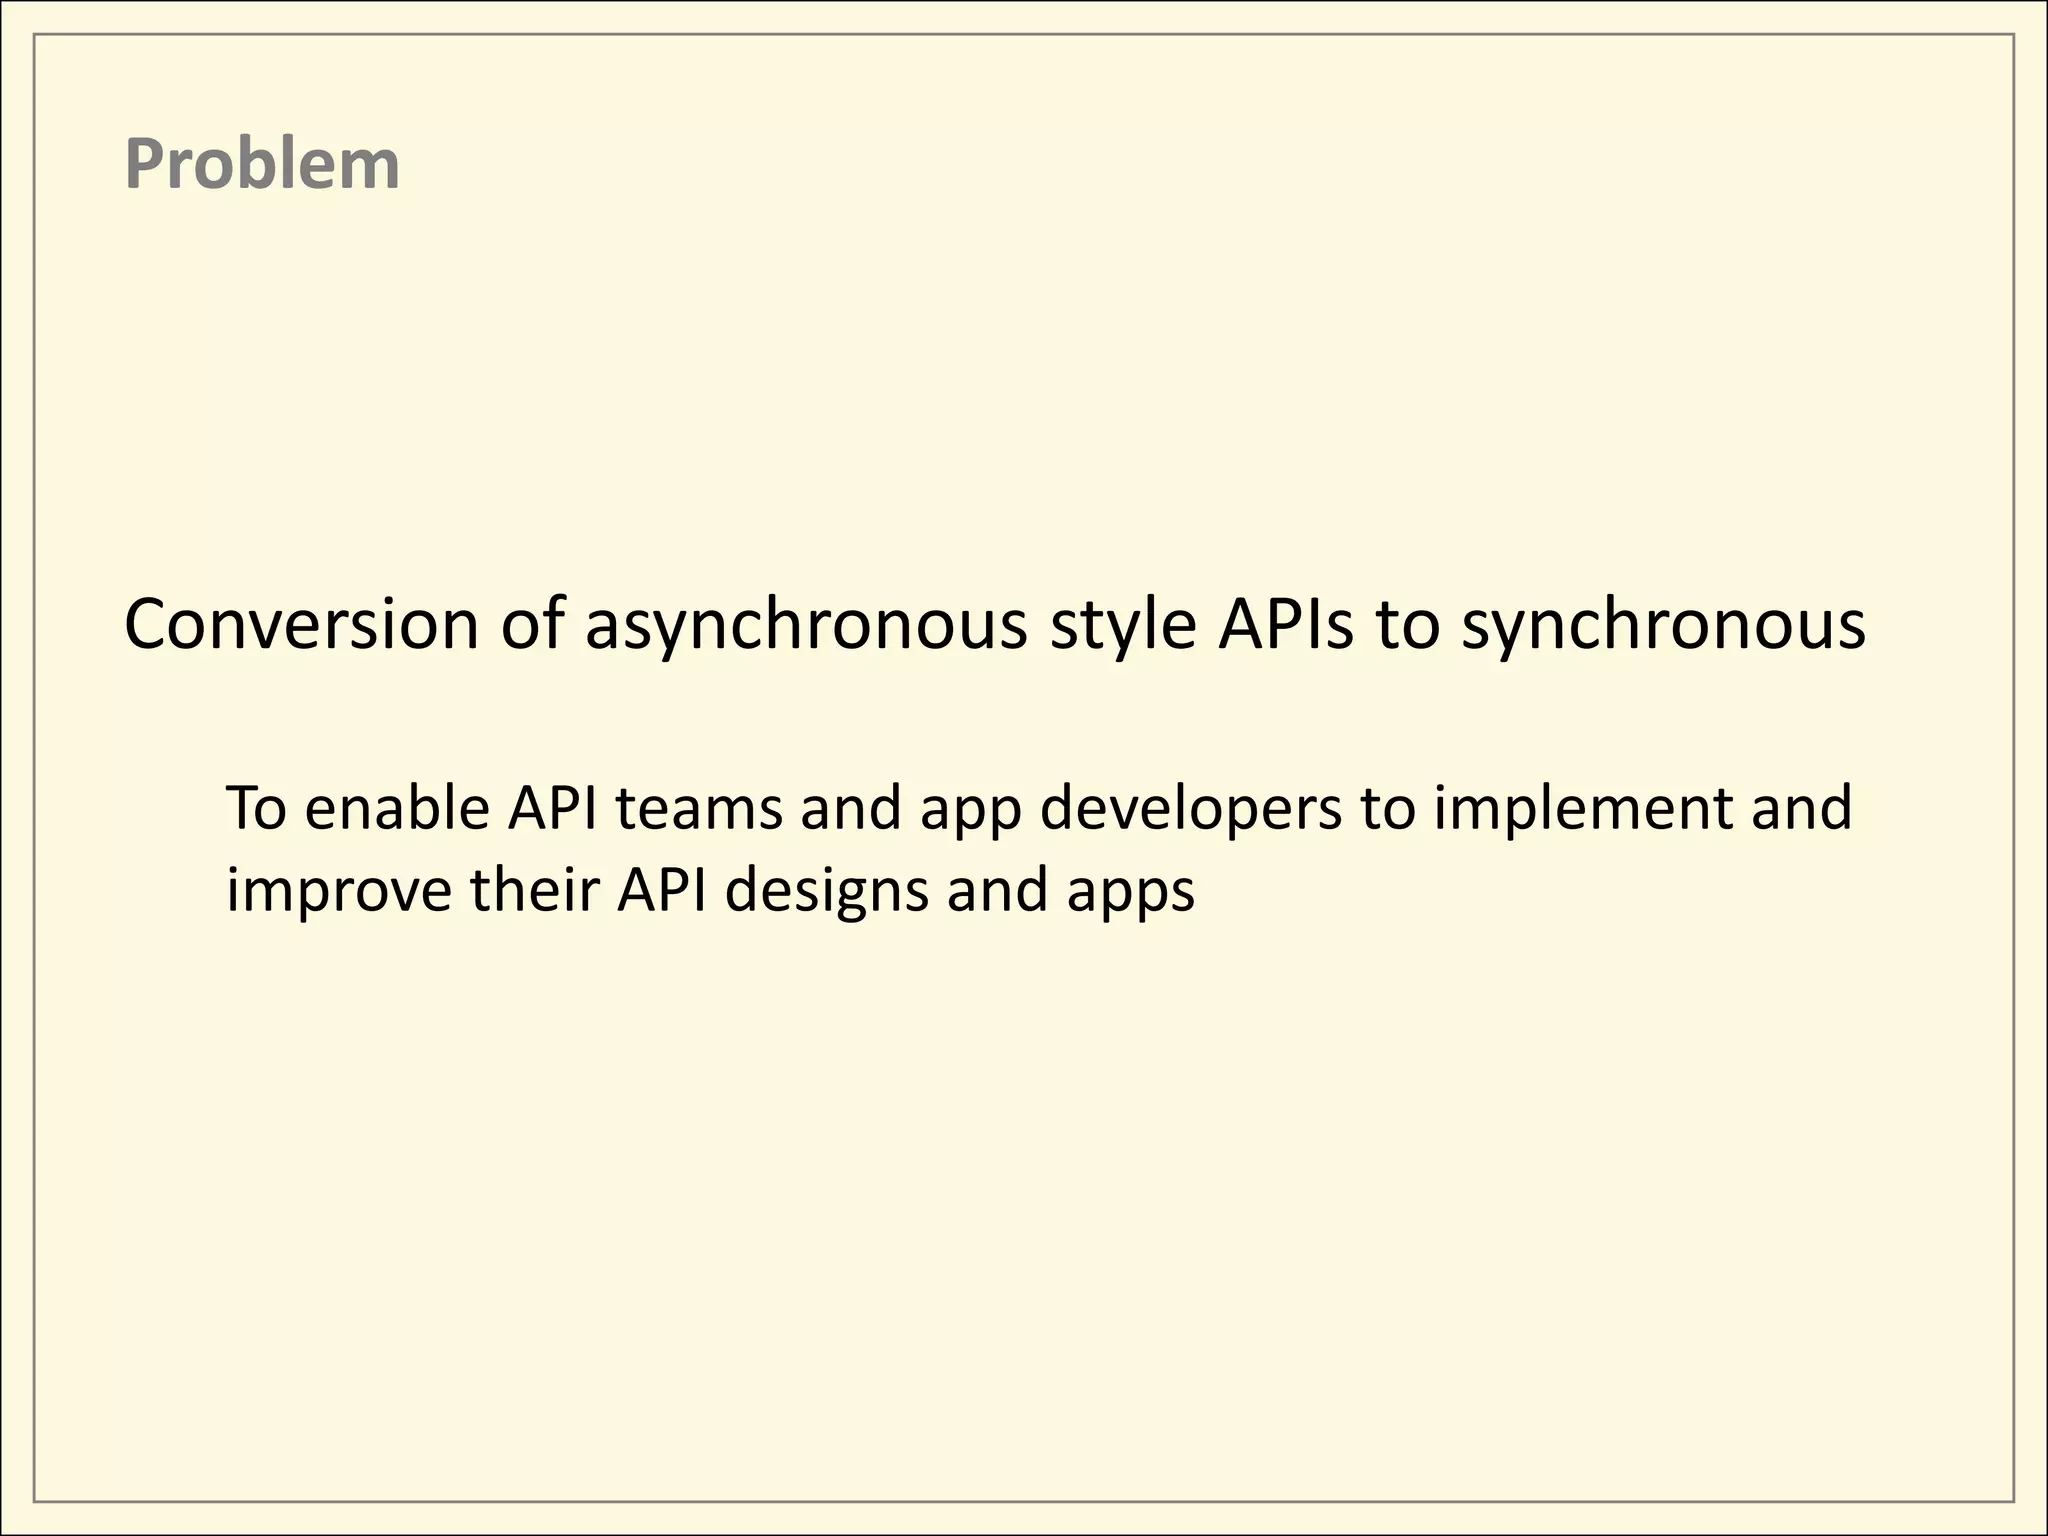The image size is (2048, 1536).
Task: Click the word 'teams' in the sub-paragraph
Action: [x=698, y=808]
